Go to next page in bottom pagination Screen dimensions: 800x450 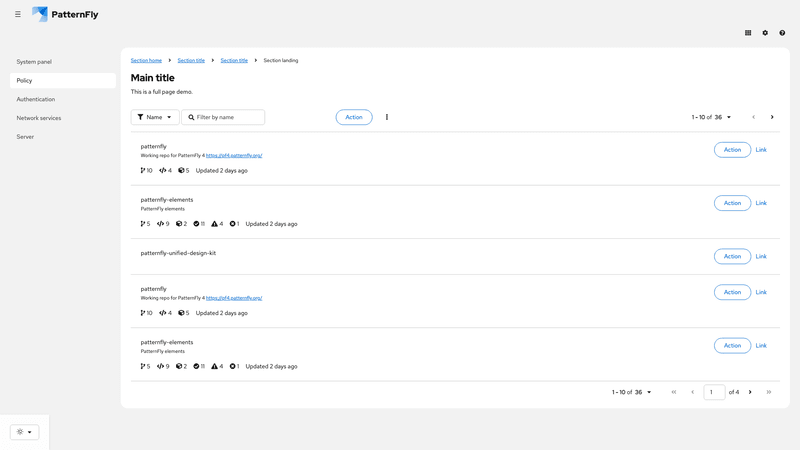750,392
